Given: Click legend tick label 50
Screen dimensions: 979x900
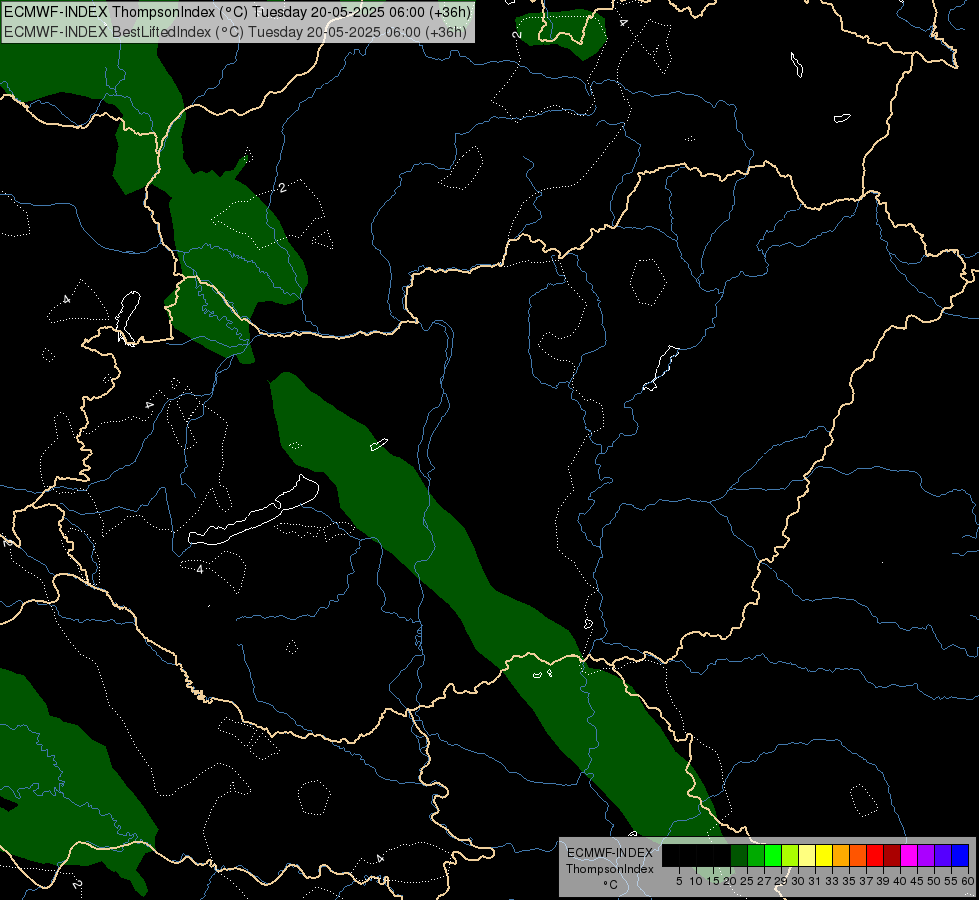Looking at the screenshot, I should 934,881.
